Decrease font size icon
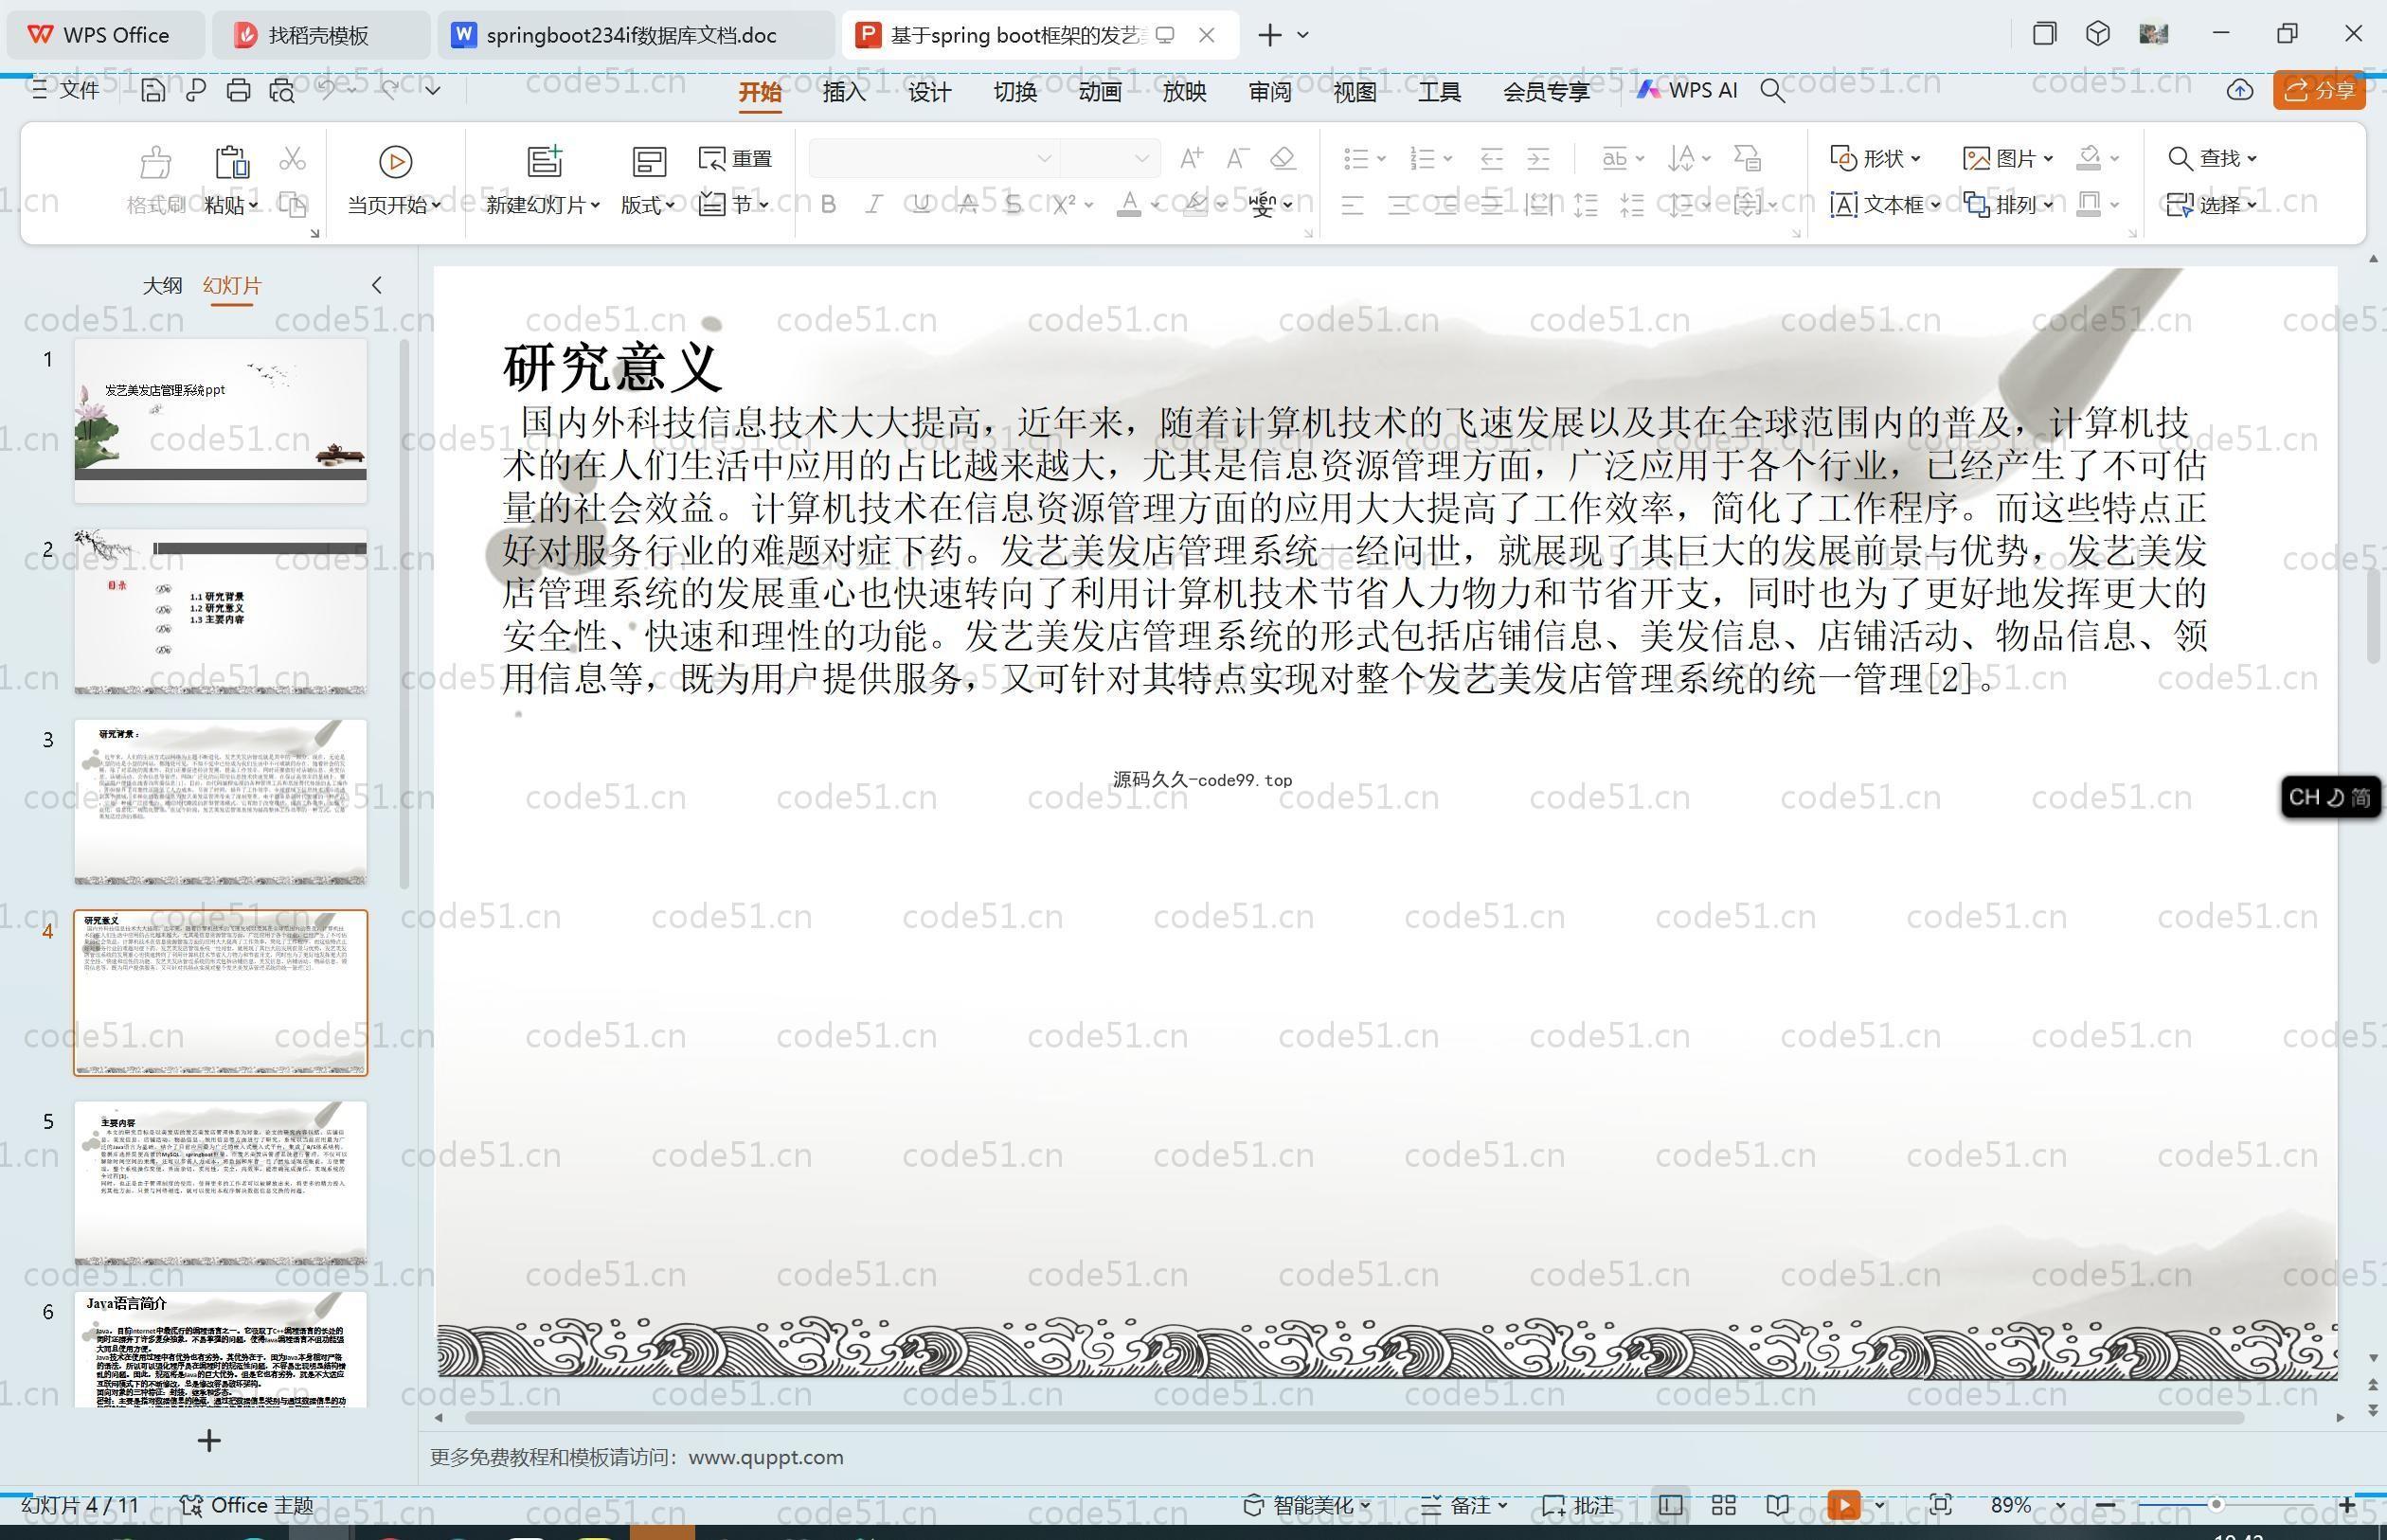The width and height of the screenshot is (2387, 1540). tap(1237, 158)
